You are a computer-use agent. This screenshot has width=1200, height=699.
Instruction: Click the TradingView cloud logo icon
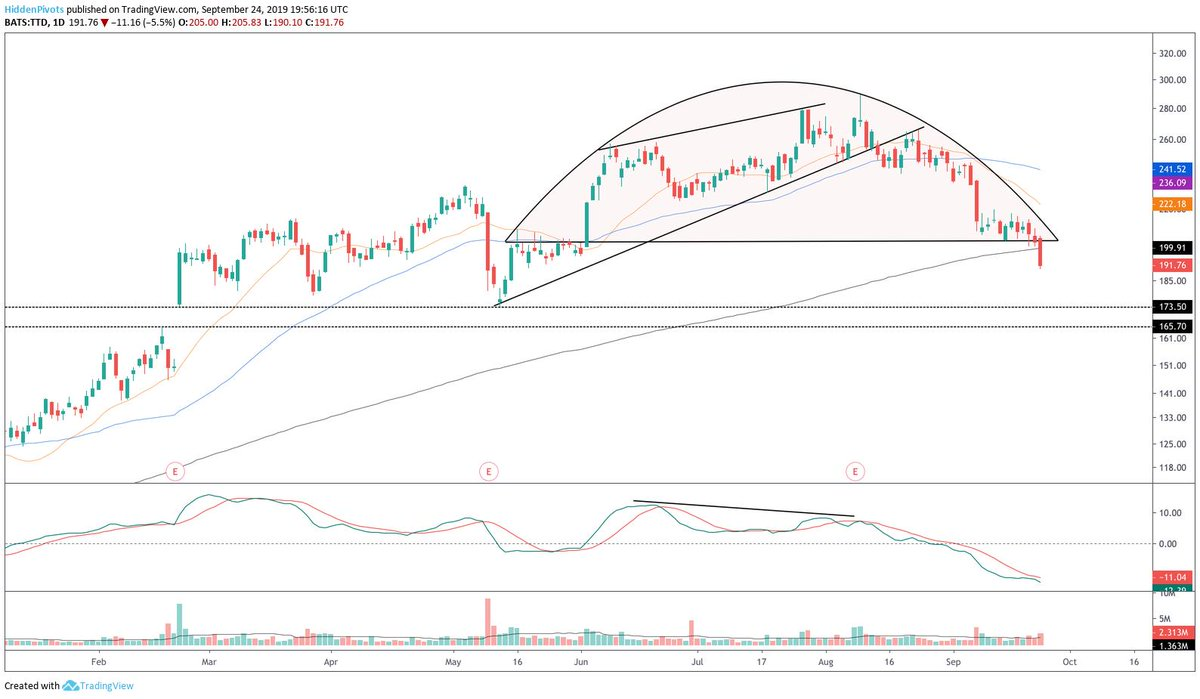(x=72, y=686)
